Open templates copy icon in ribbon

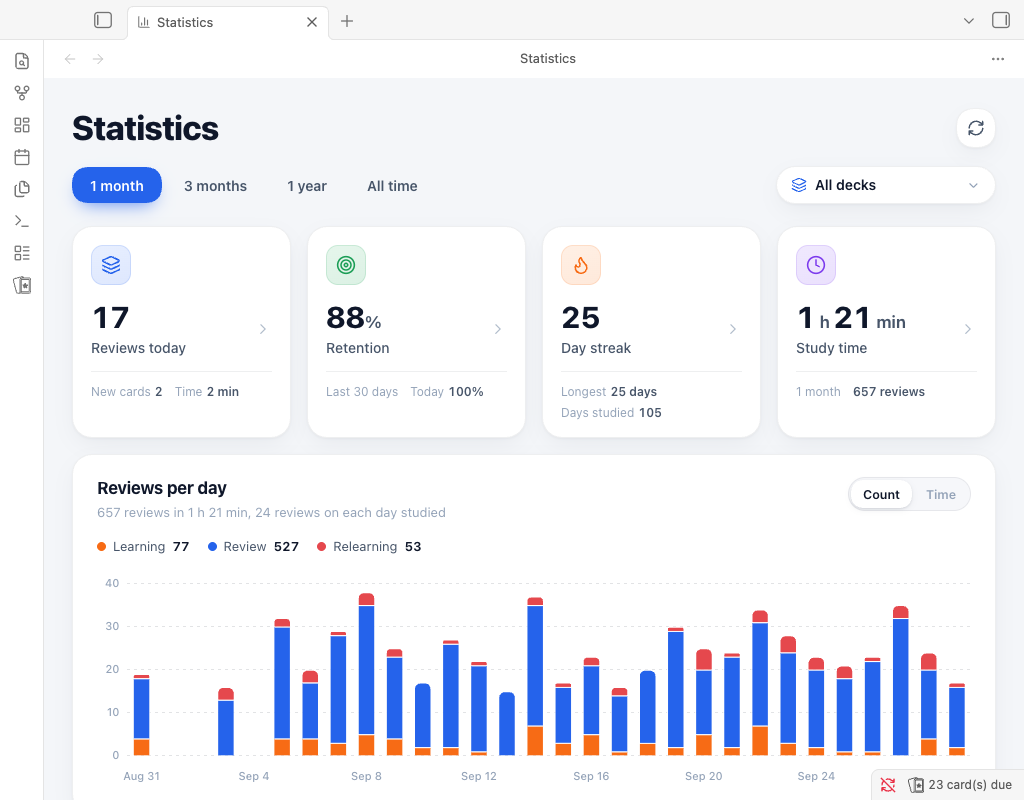point(22,189)
